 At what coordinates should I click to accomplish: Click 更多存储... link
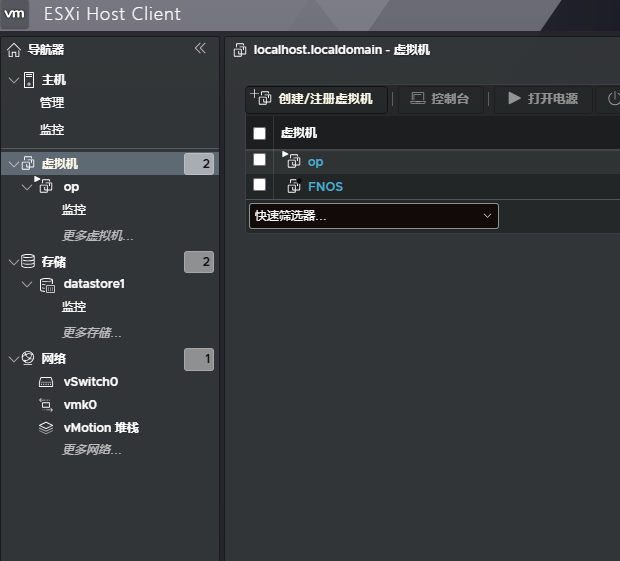pyautogui.click(x=92, y=332)
